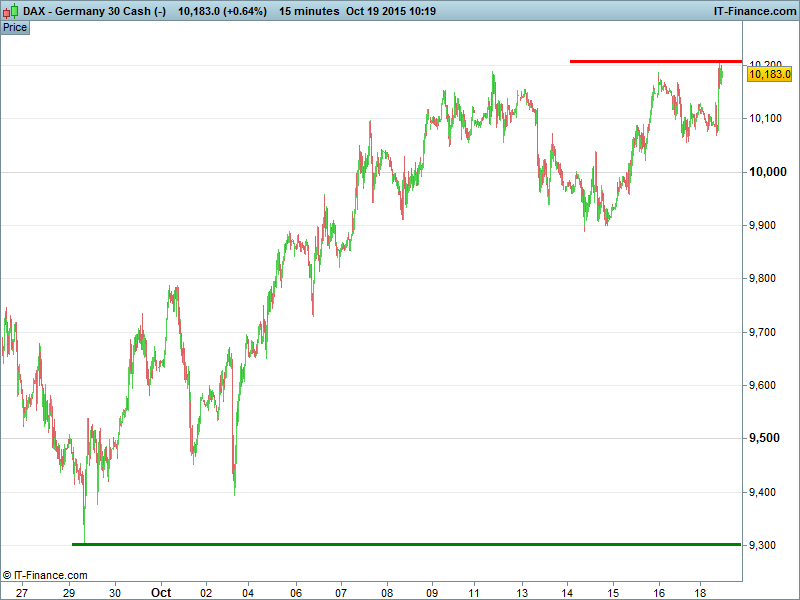Image resolution: width=800 pixels, height=600 pixels.
Task: Click the 10,183.0 (+0.64%) quote in header
Action: pos(223,10)
